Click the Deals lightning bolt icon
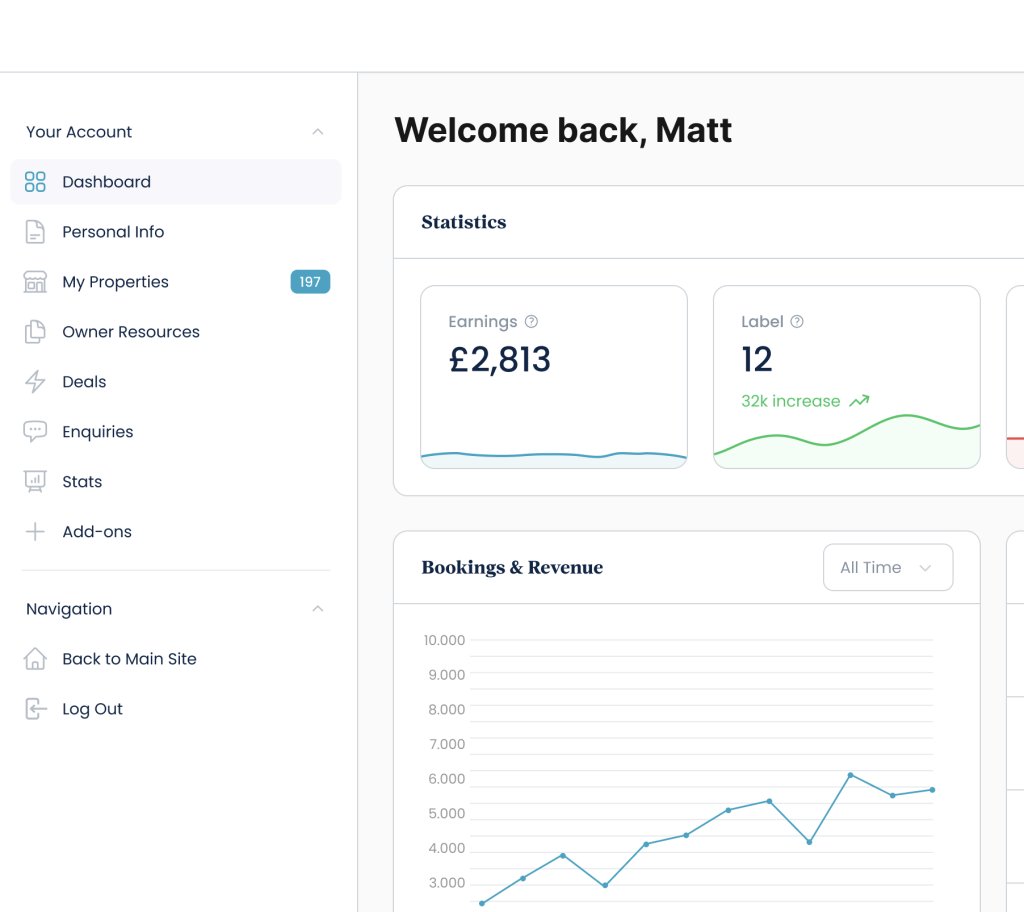Viewport: 1024px width, 912px height. pos(35,382)
